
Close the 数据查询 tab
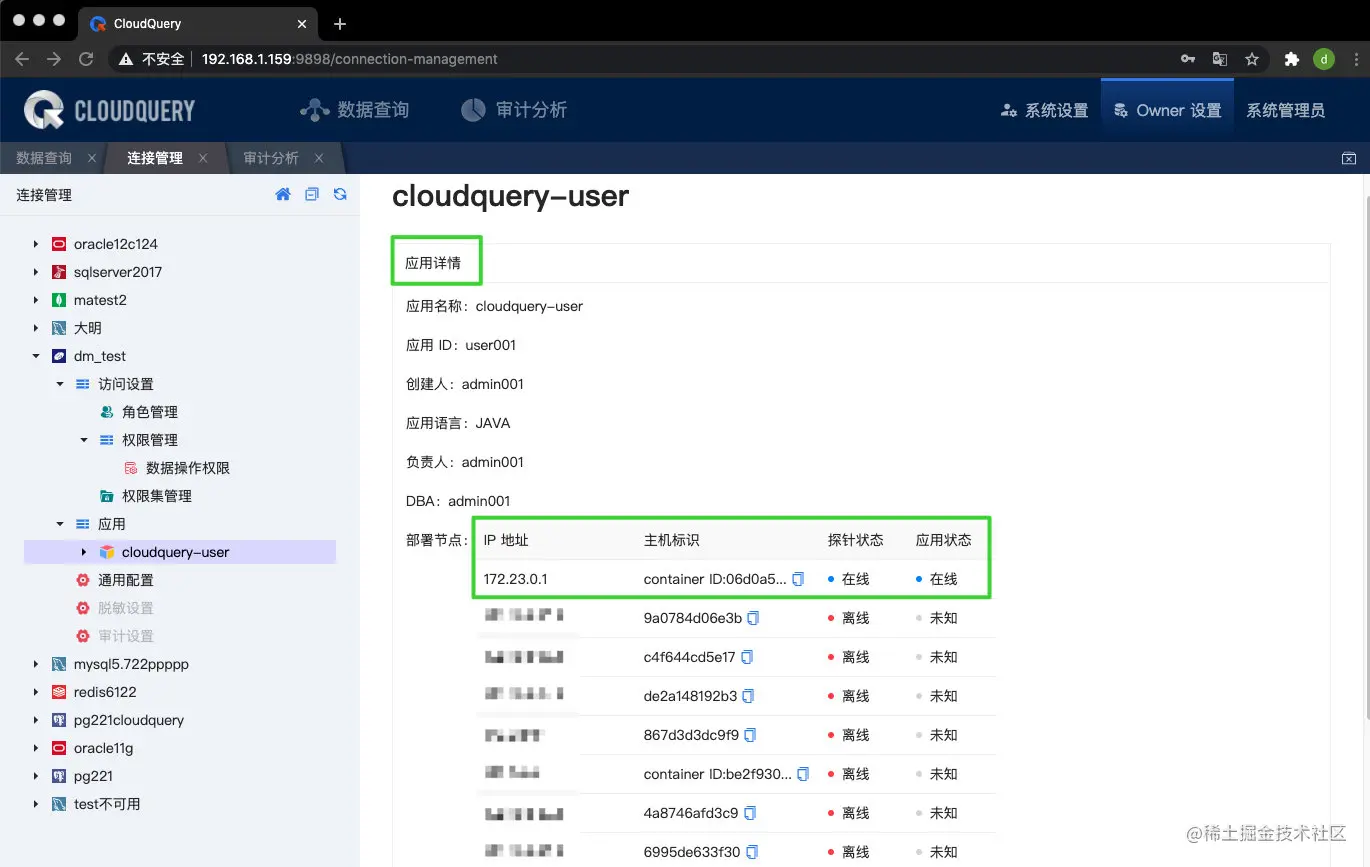point(92,158)
